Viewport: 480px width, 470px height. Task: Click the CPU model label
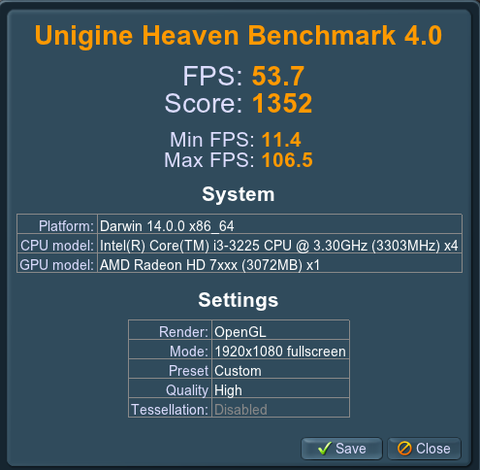pyautogui.click(x=57, y=246)
